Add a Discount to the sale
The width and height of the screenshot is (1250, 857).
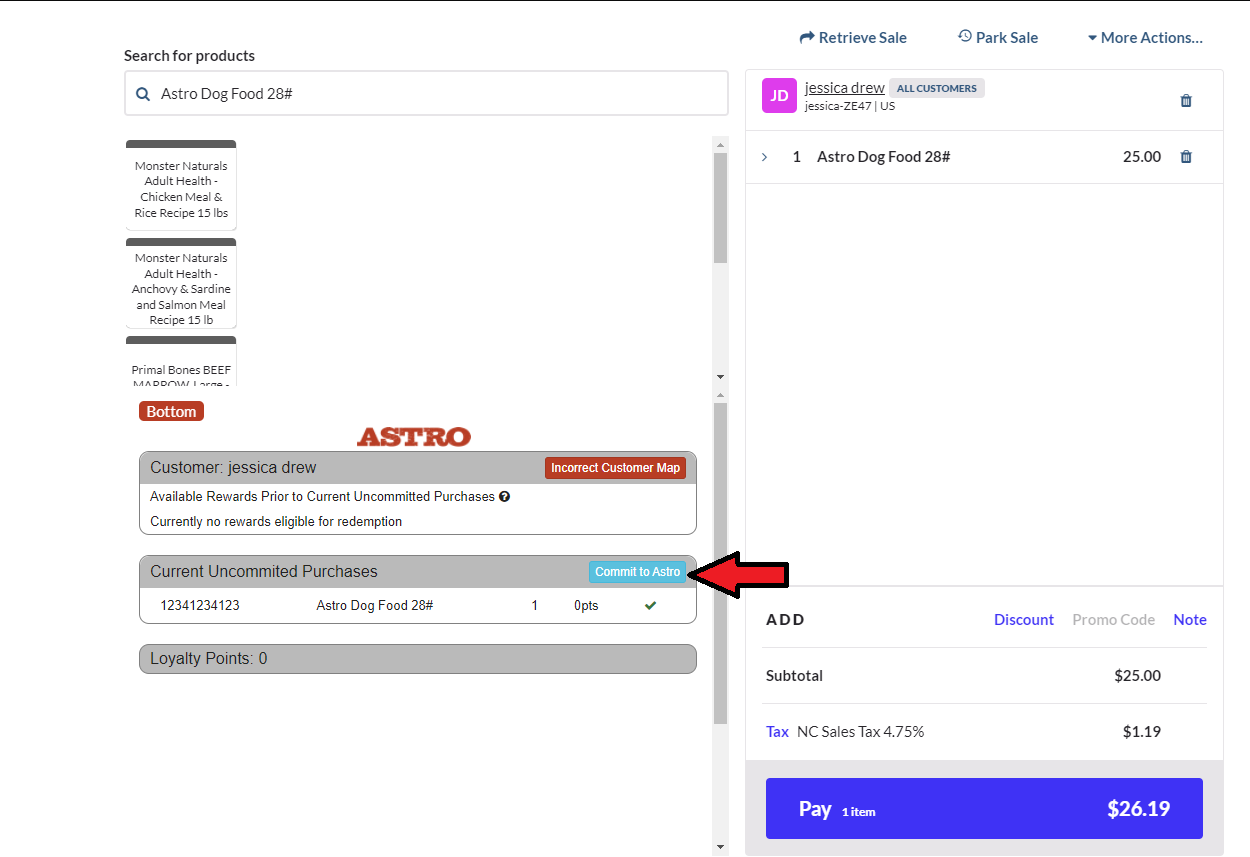click(1023, 620)
